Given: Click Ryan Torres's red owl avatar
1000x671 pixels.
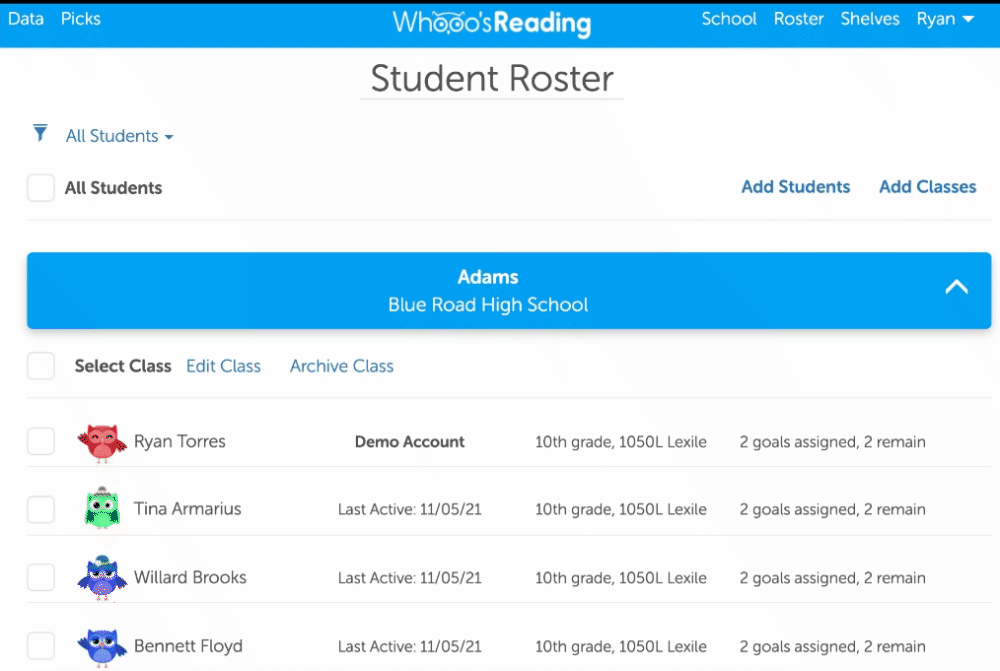Looking at the screenshot, I should (x=102, y=442).
